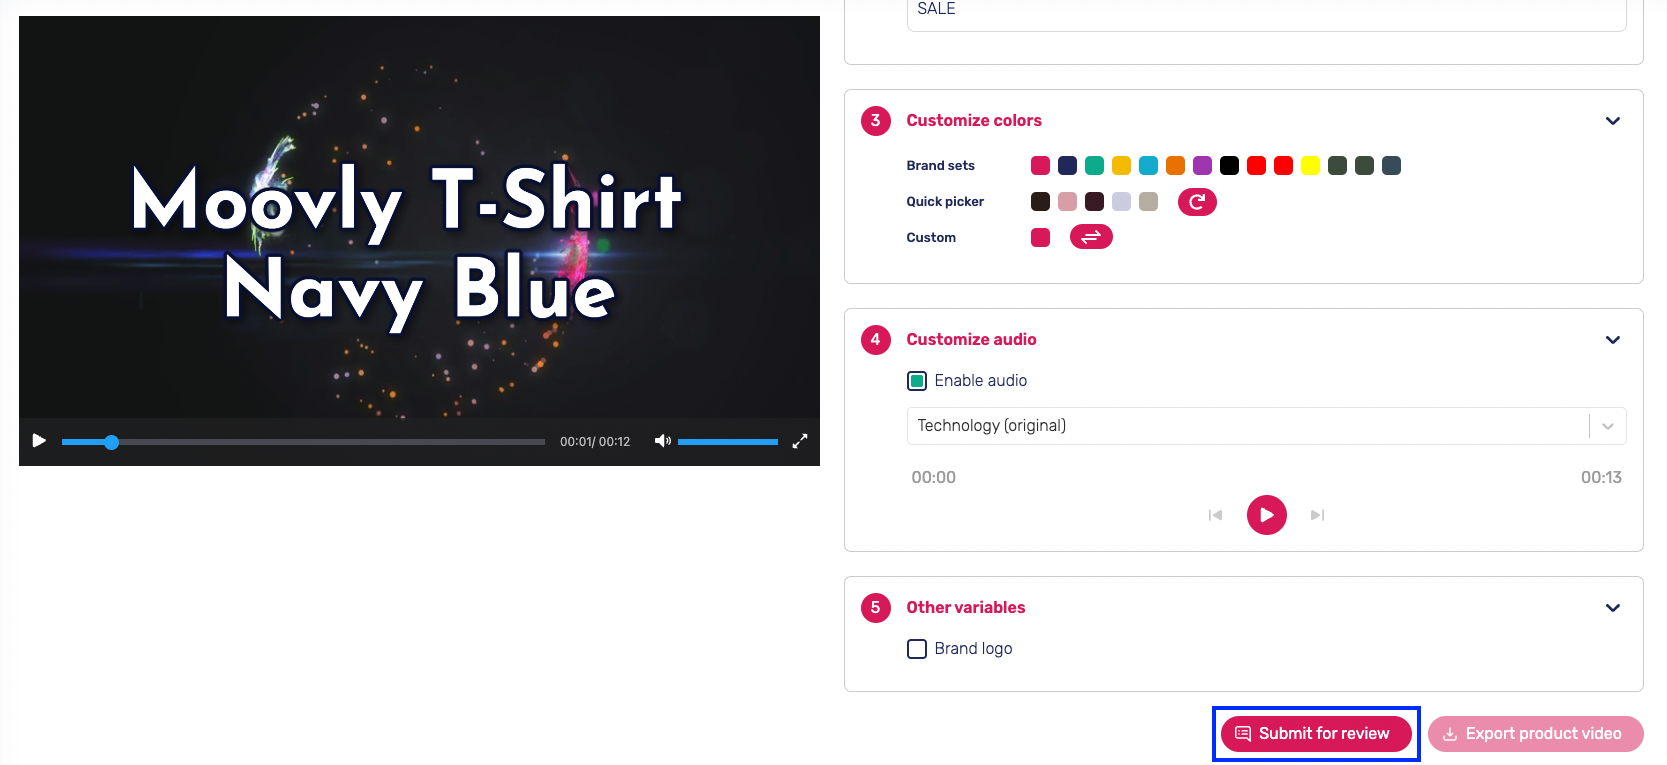
Task: Pick the lavender Quick picker swatch
Action: (x=1121, y=202)
